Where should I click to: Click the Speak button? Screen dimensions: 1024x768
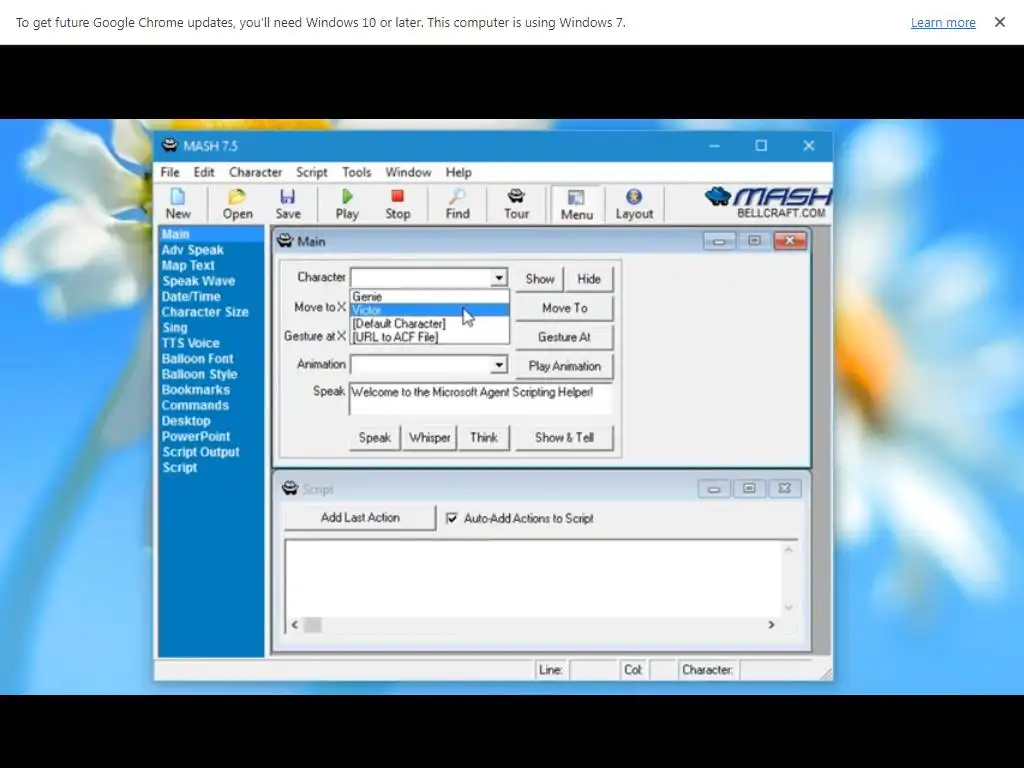point(374,438)
